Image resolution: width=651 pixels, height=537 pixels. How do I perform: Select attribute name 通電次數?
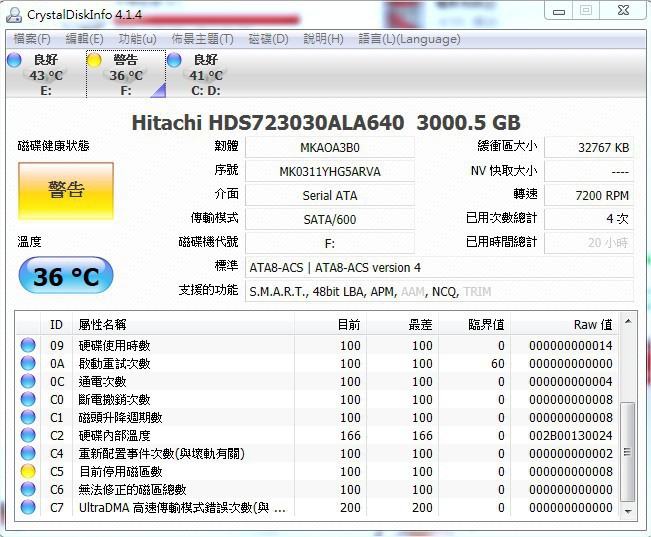point(103,382)
